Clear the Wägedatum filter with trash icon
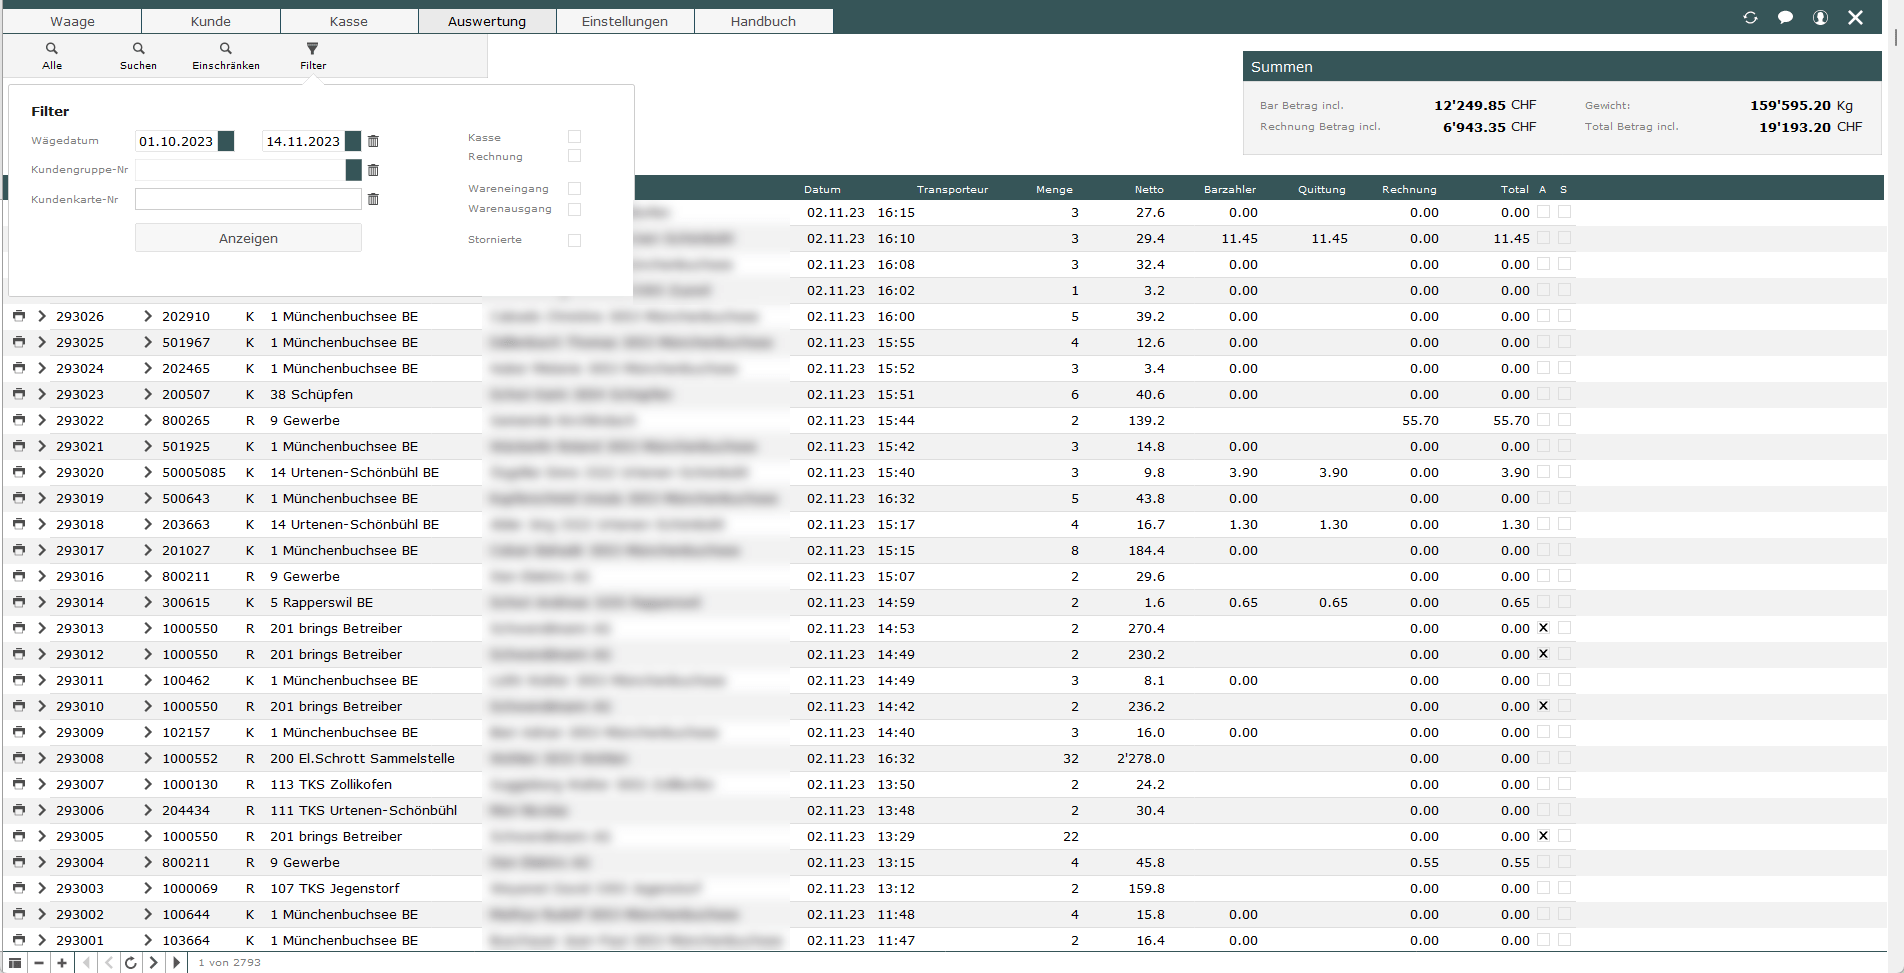This screenshot has height=973, width=1904. tap(373, 142)
